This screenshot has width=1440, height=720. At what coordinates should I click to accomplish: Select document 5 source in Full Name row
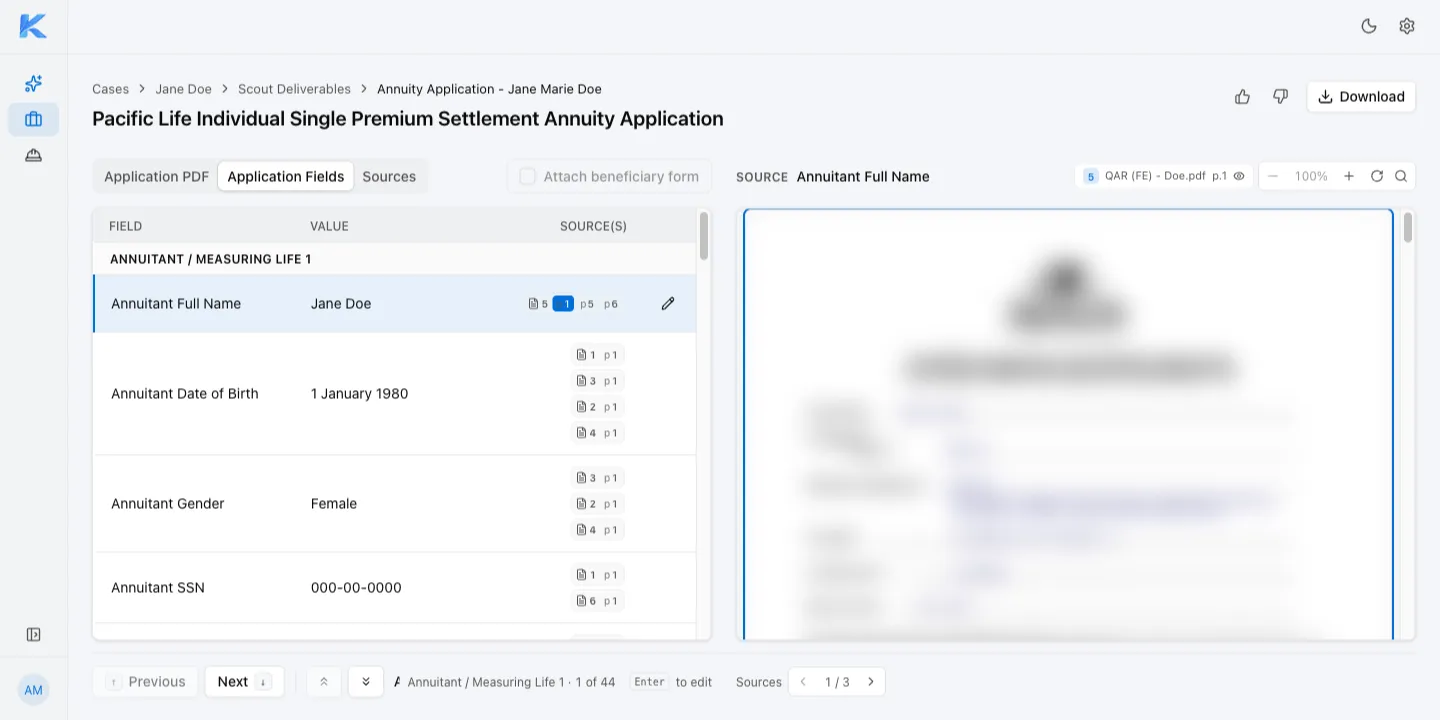click(x=538, y=304)
